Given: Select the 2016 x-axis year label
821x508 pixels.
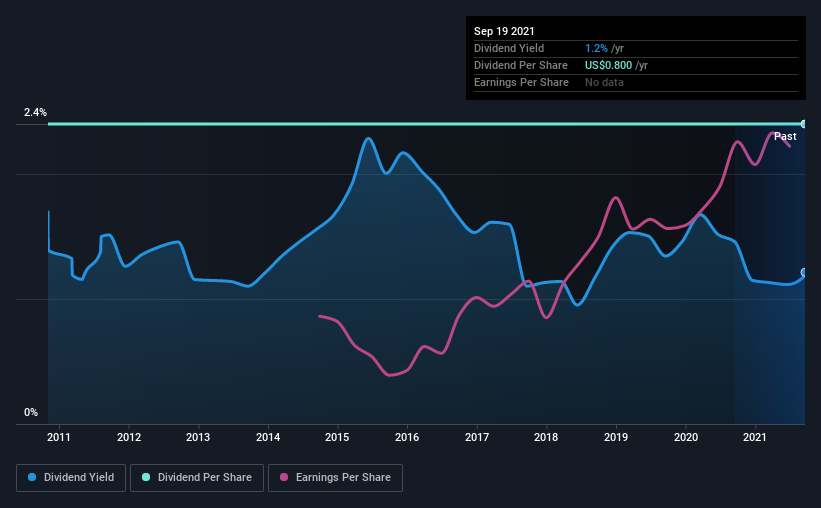Looking at the screenshot, I should [407, 438].
